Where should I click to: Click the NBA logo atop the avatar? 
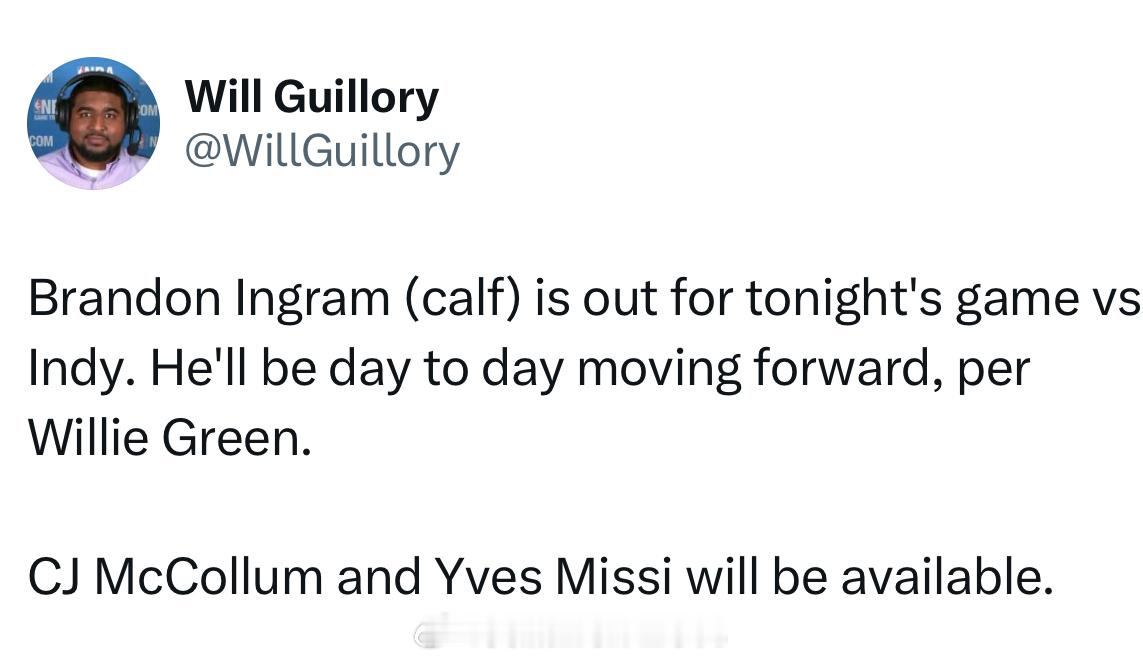[95, 69]
